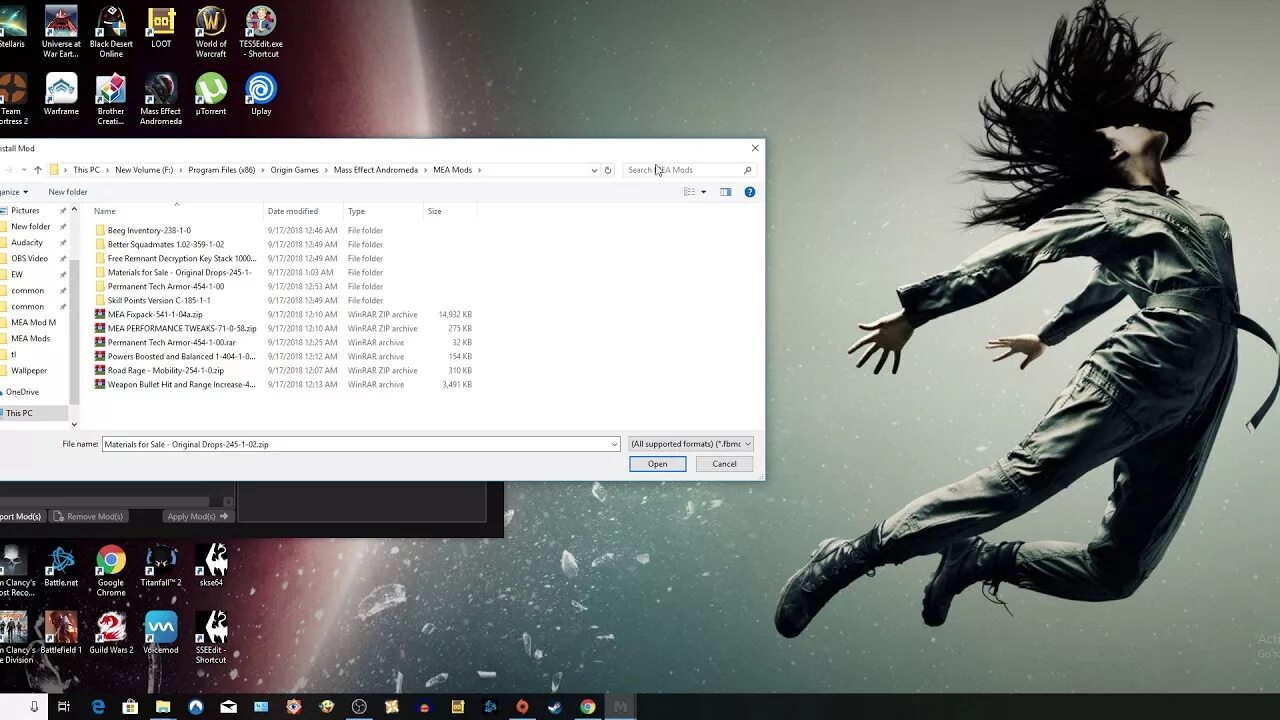
Task: Open OBS Studio from the taskbar
Action: coord(359,707)
